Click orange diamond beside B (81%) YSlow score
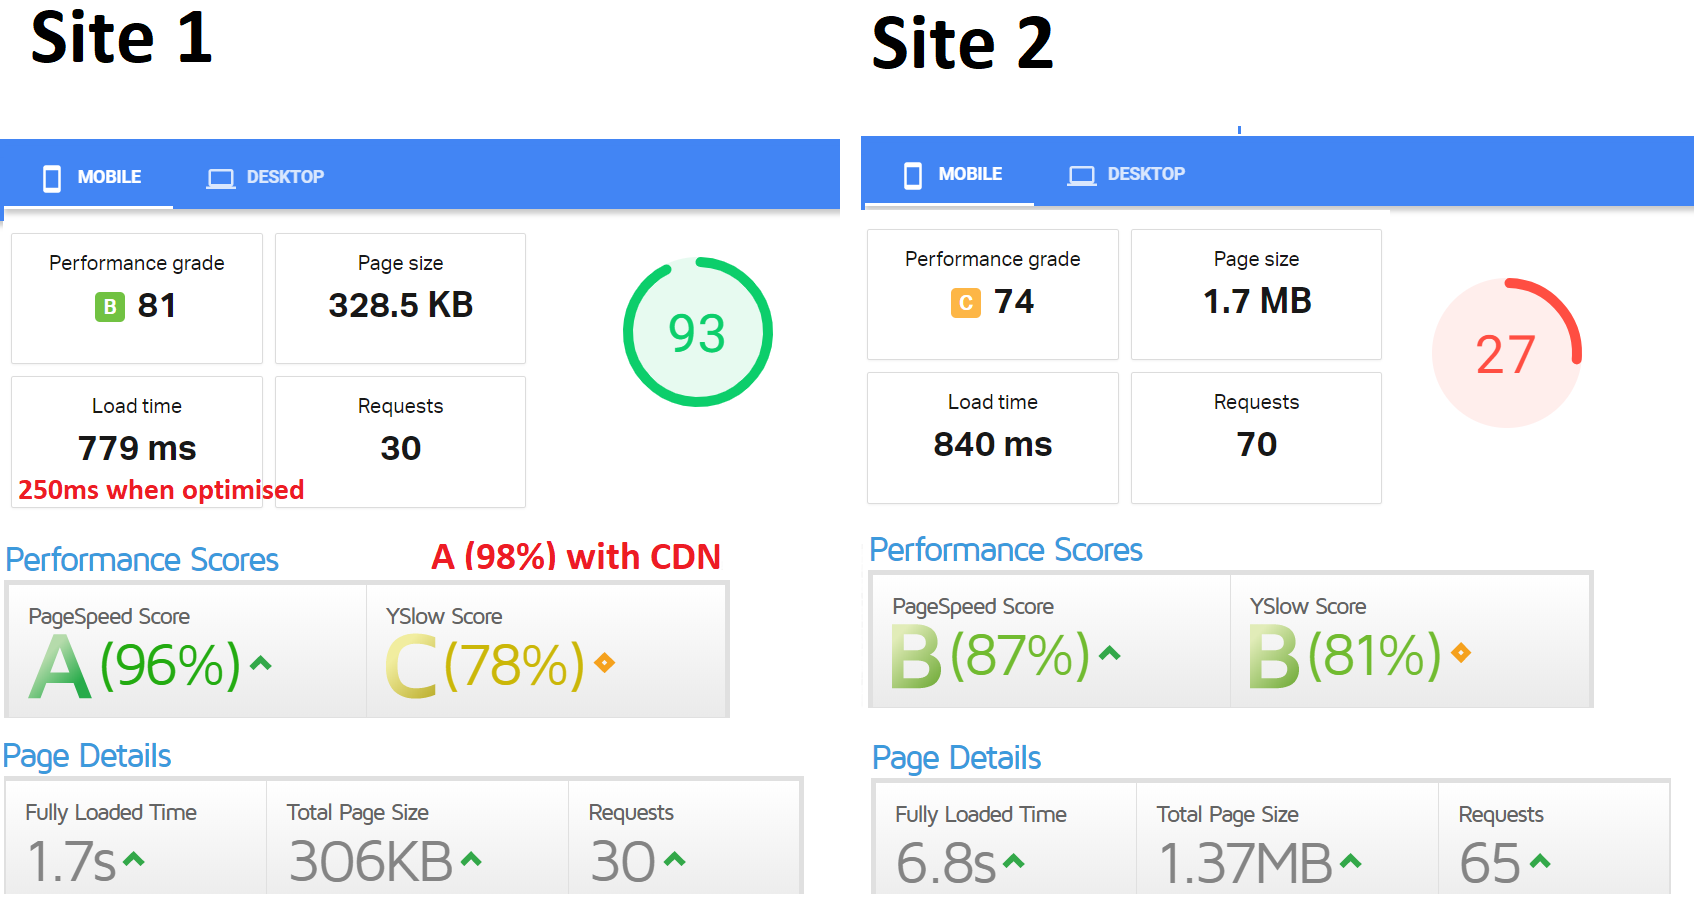1694x918 pixels. pos(1461,652)
